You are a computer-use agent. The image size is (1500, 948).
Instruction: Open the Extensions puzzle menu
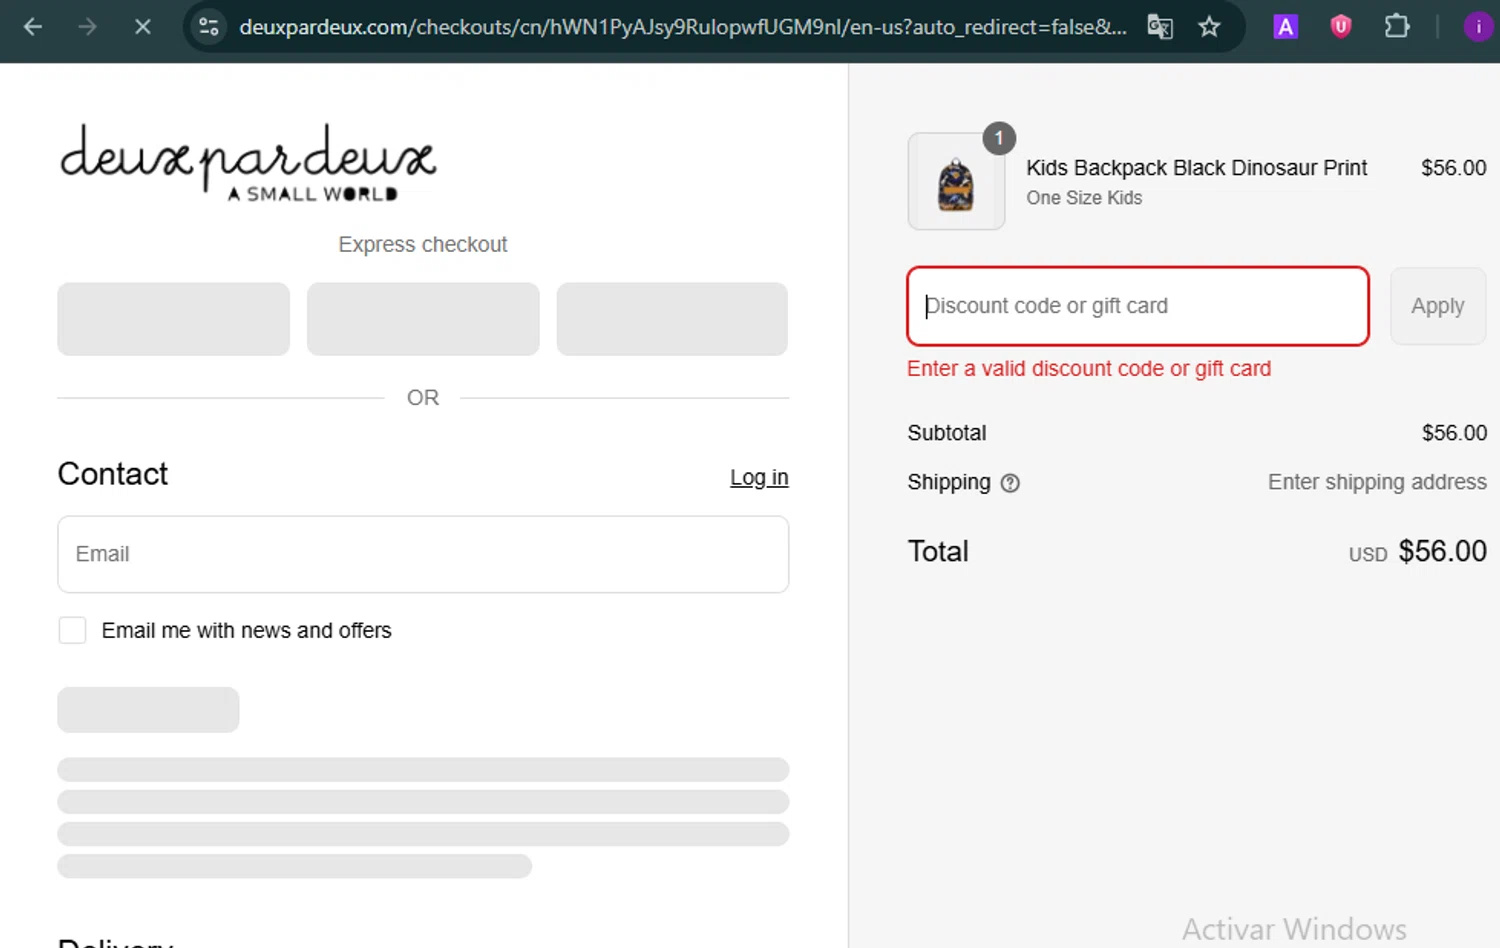click(1397, 27)
